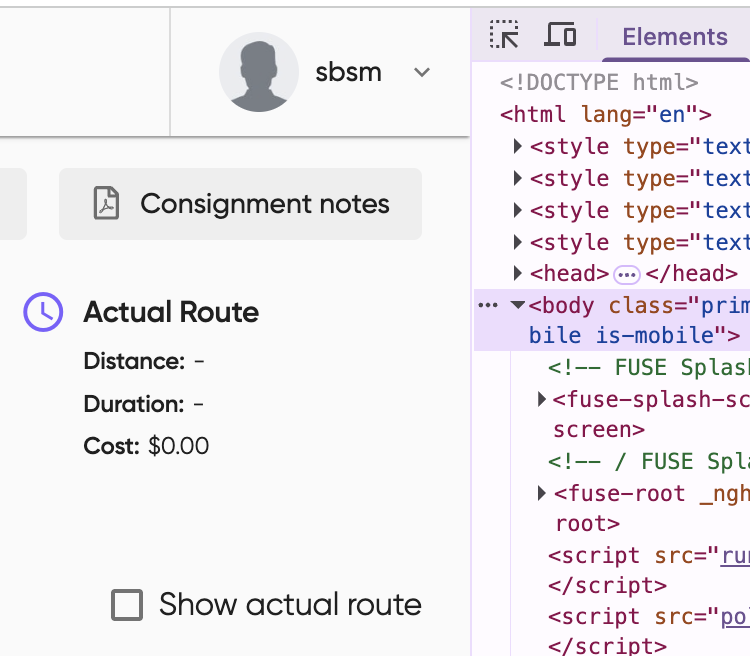
Task: Click the Actual Route clock icon
Action: (x=43, y=312)
